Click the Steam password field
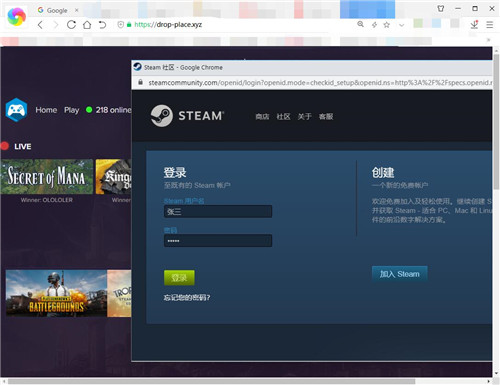 218,240
